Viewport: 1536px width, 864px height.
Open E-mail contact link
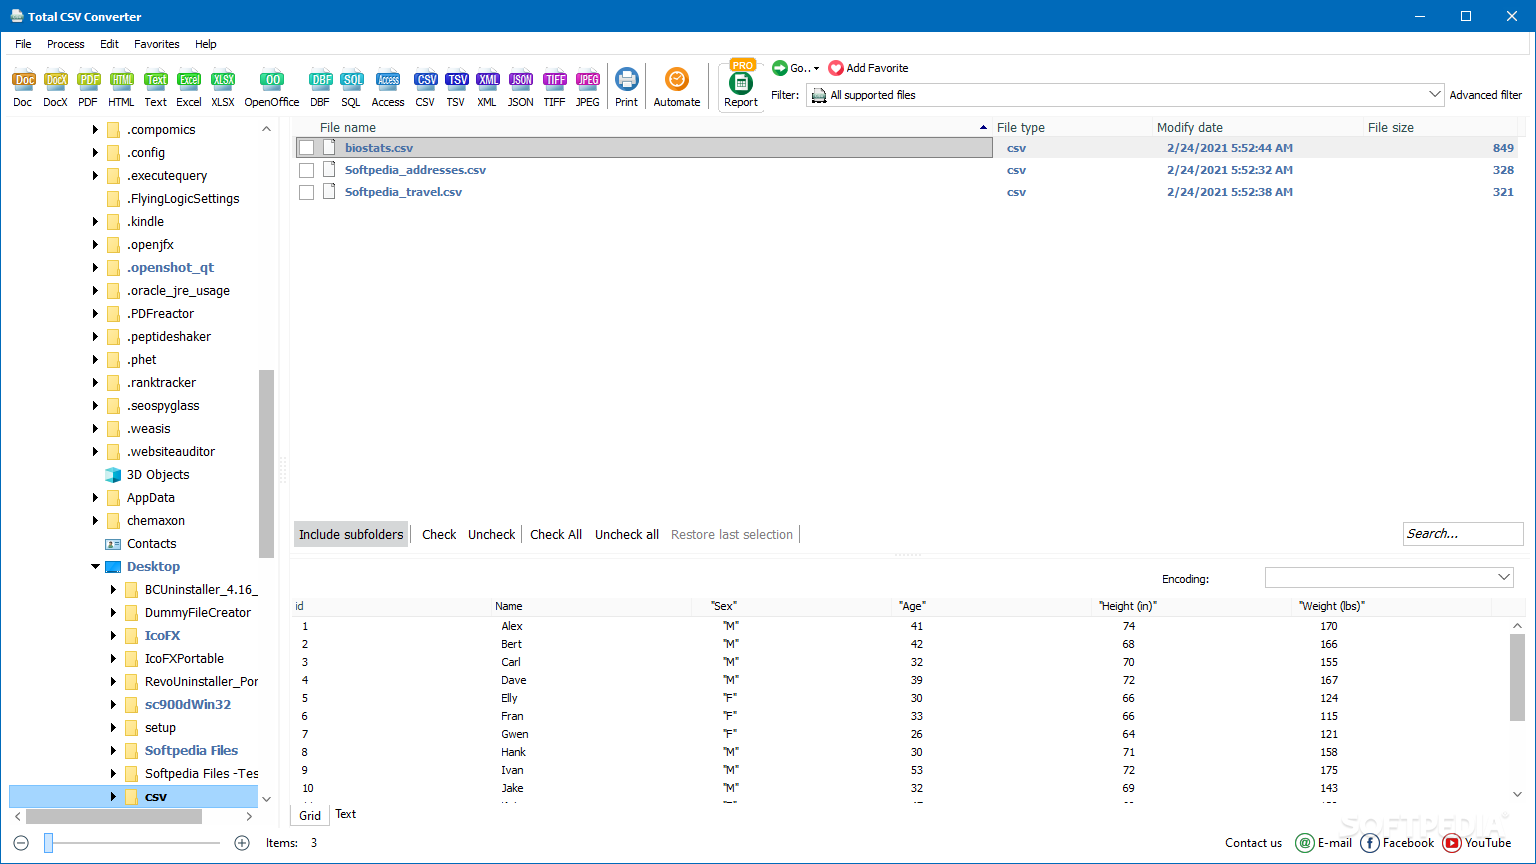pyautogui.click(x=1324, y=843)
